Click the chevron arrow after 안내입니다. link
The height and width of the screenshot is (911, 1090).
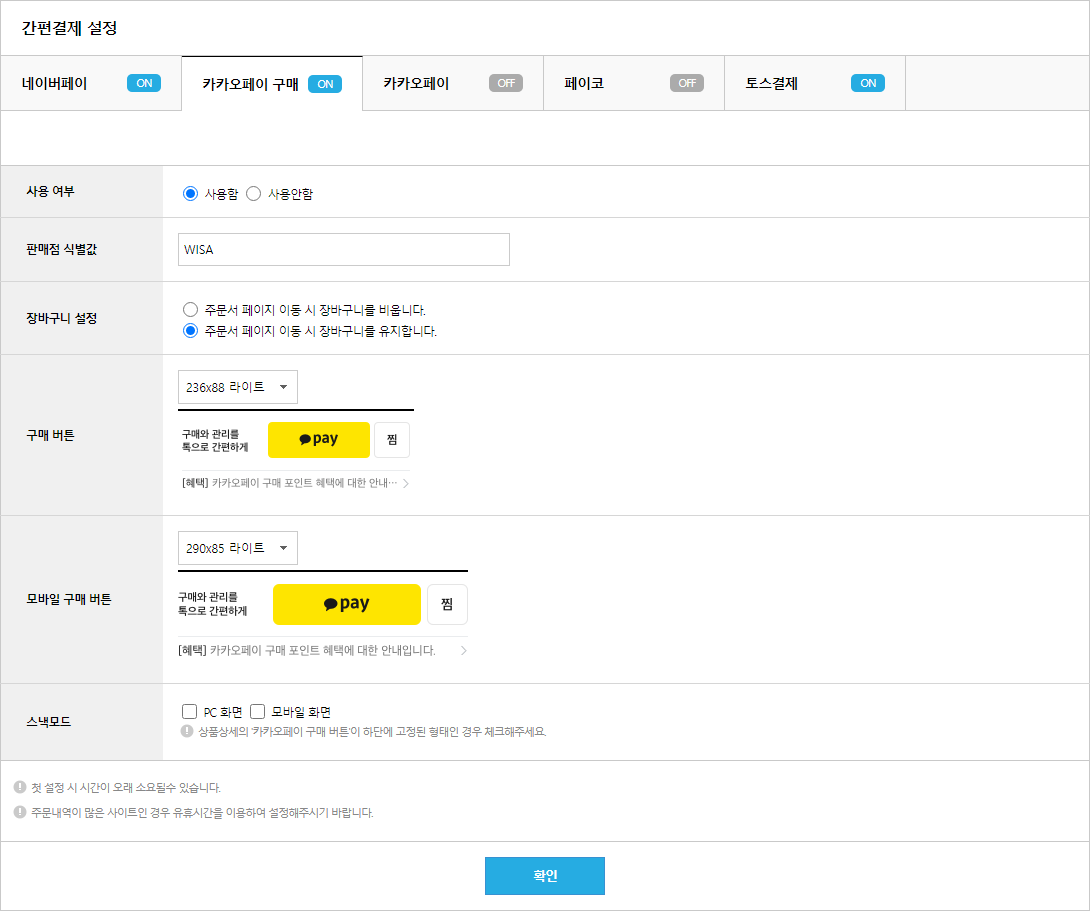[x=464, y=650]
